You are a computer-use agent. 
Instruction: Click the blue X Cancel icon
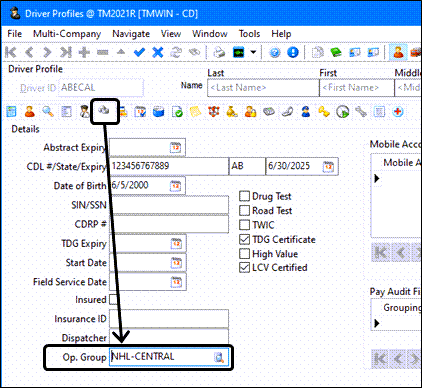[158, 52]
